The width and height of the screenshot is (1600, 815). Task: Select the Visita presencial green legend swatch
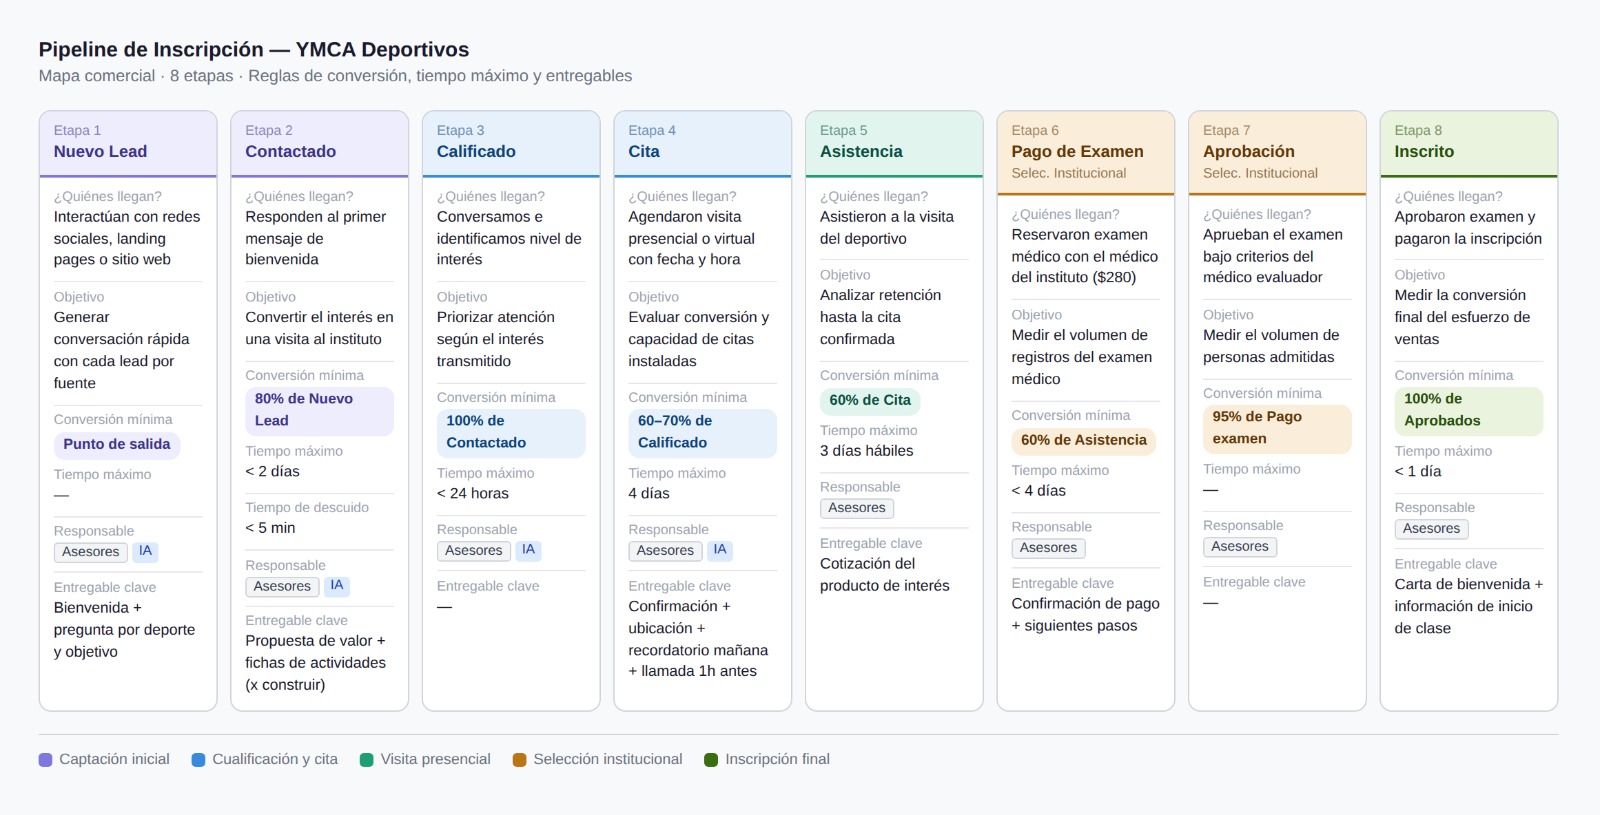[367, 760]
